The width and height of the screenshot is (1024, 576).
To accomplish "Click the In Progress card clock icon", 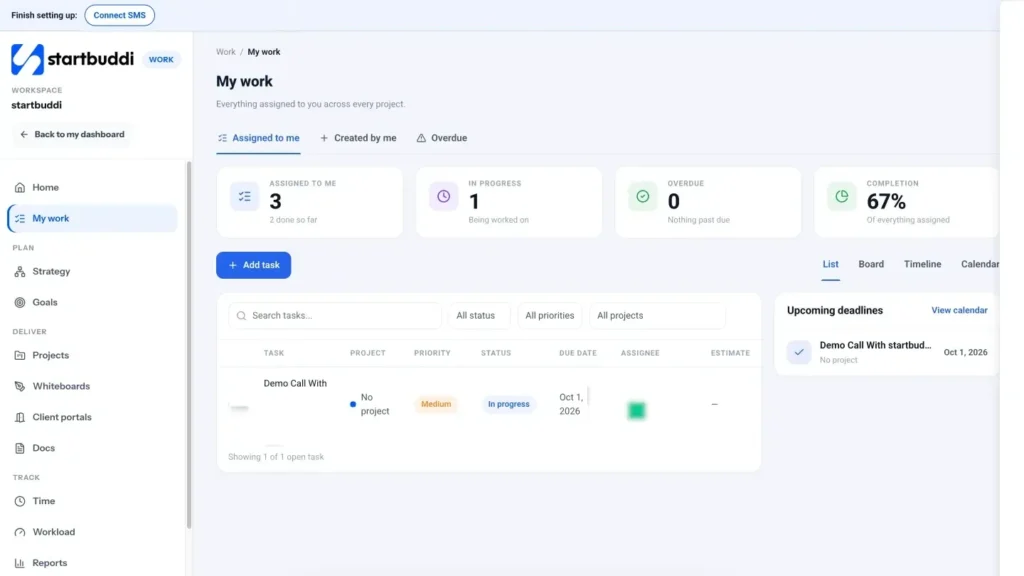I will pyautogui.click(x=443, y=197).
